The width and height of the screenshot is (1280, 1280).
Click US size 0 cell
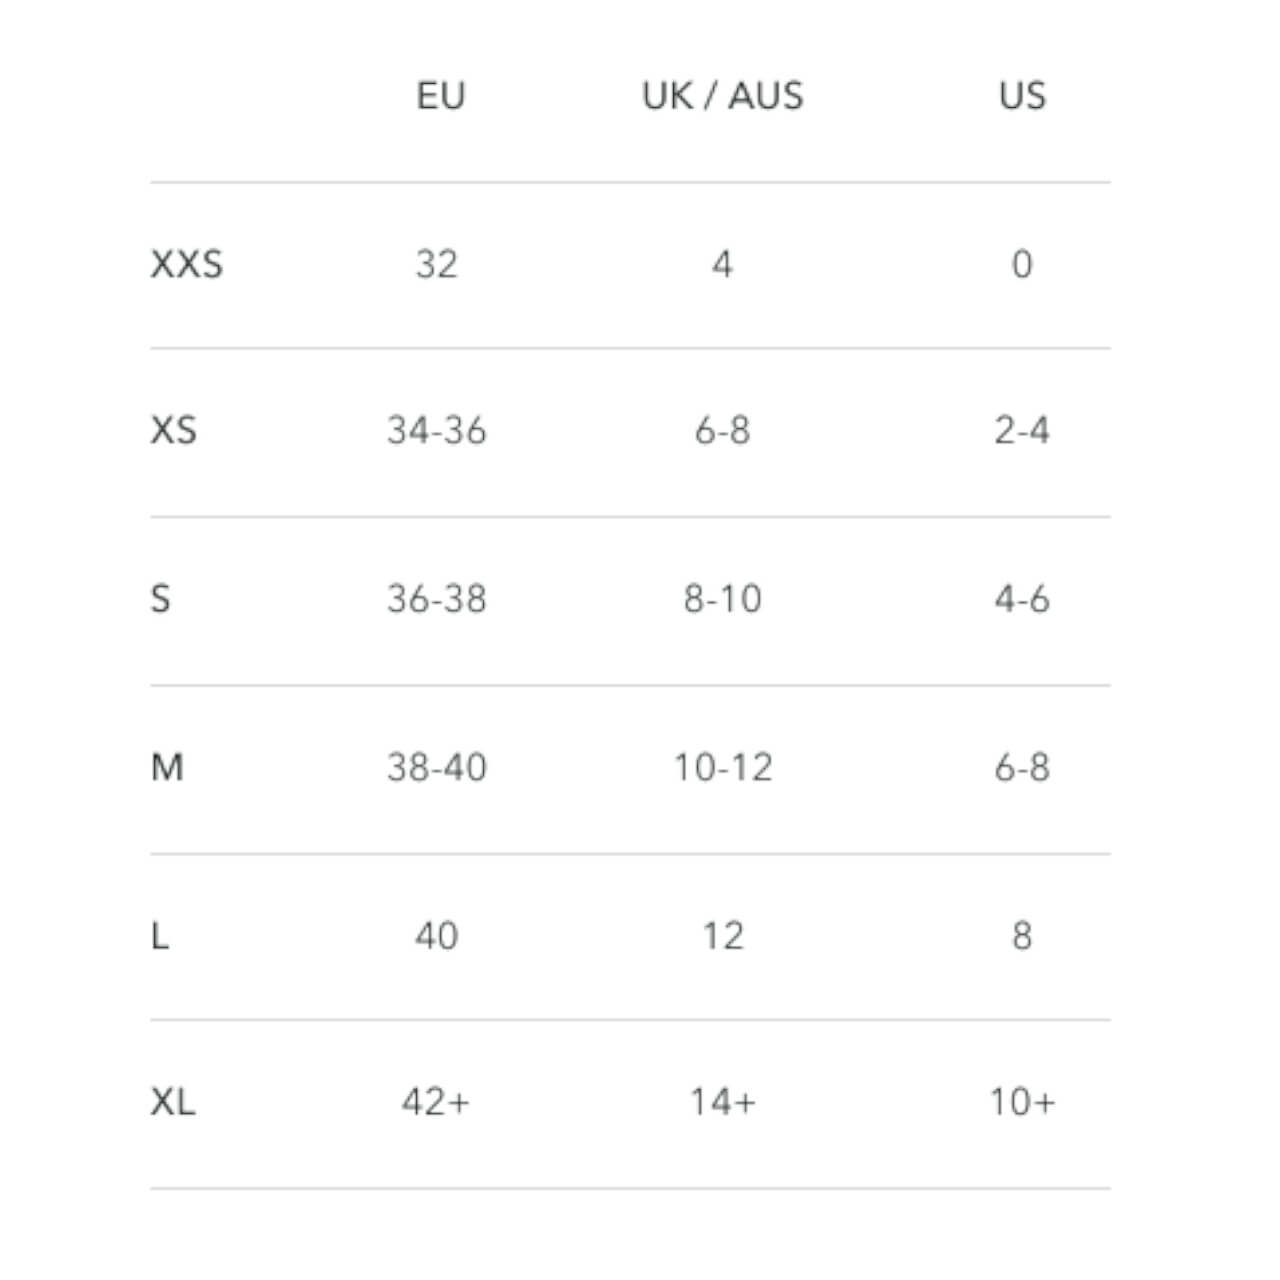(1022, 264)
